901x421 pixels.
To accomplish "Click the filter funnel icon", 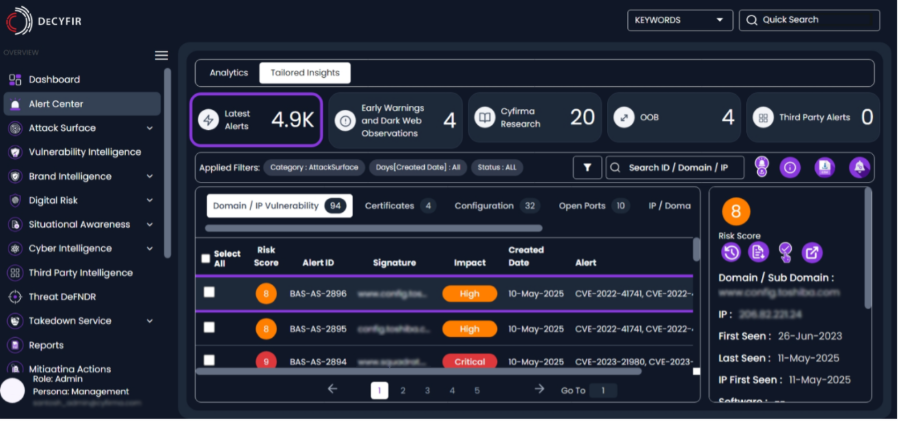I will pos(587,168).
